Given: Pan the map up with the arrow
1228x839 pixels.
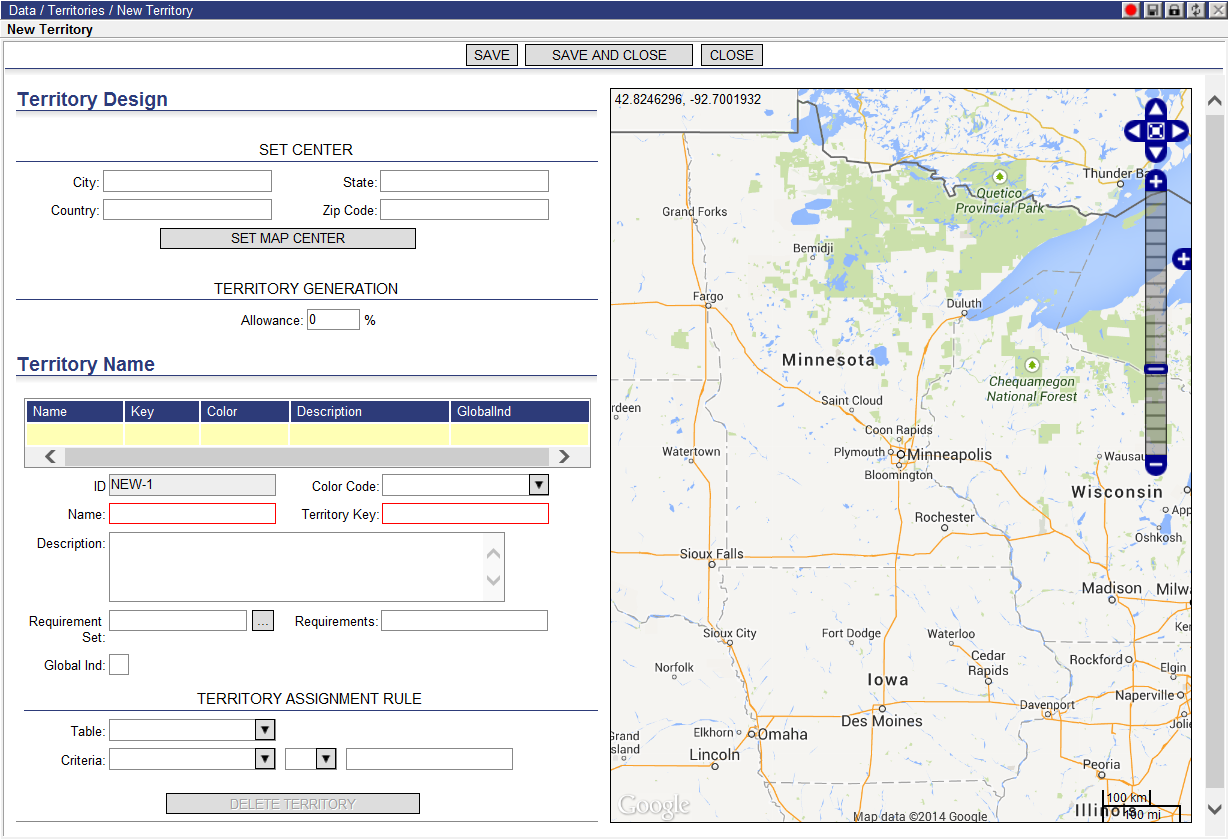Looking at the screenshot, I should (x=1156, y=108).
